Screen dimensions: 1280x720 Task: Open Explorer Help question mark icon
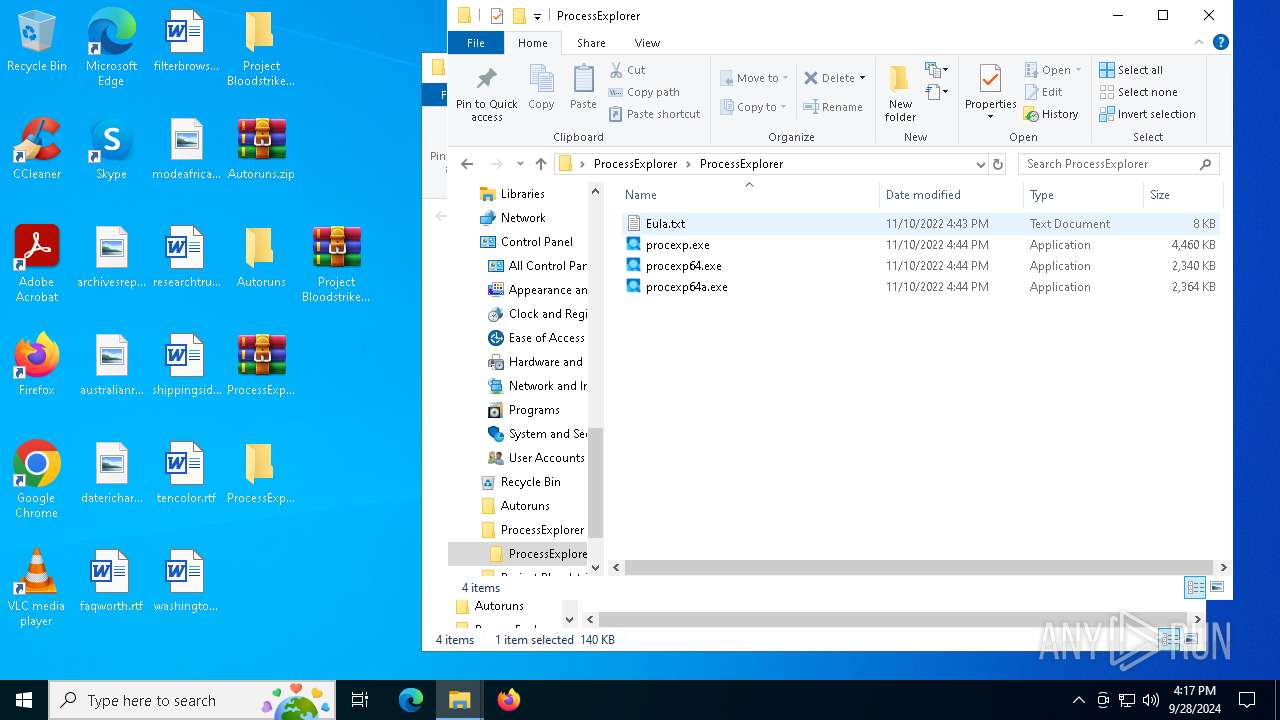pyautogui.click(x=1220, y=43)
